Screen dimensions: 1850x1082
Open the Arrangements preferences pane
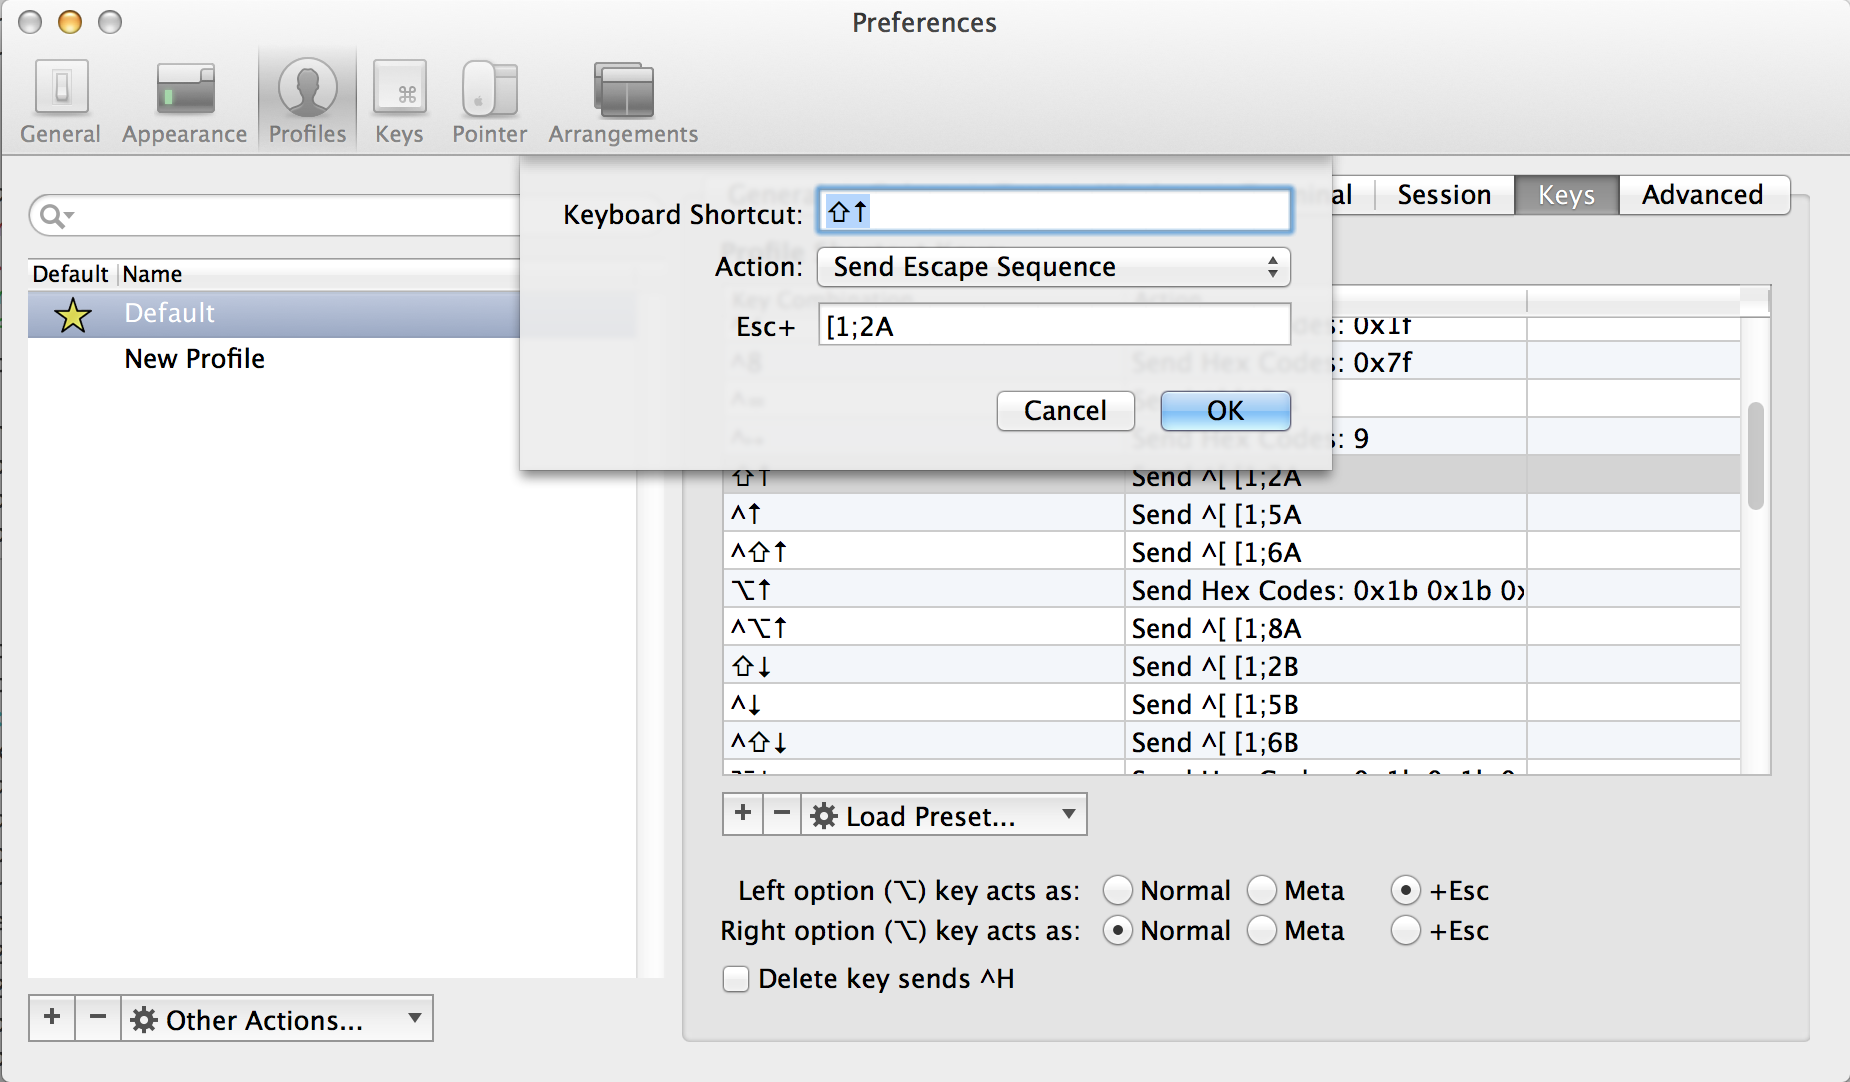[623, 102]
